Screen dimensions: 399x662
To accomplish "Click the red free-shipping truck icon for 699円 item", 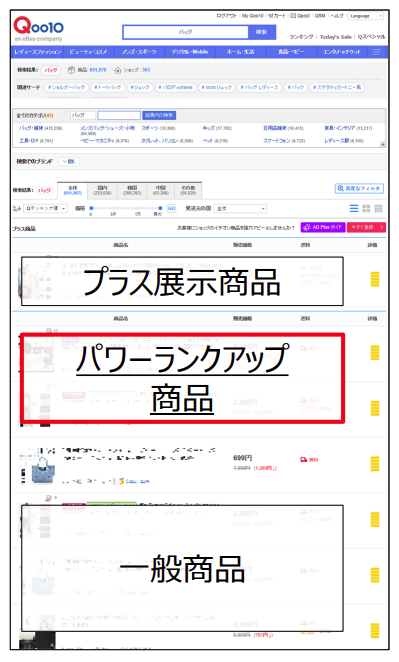I will click(304, 459).
